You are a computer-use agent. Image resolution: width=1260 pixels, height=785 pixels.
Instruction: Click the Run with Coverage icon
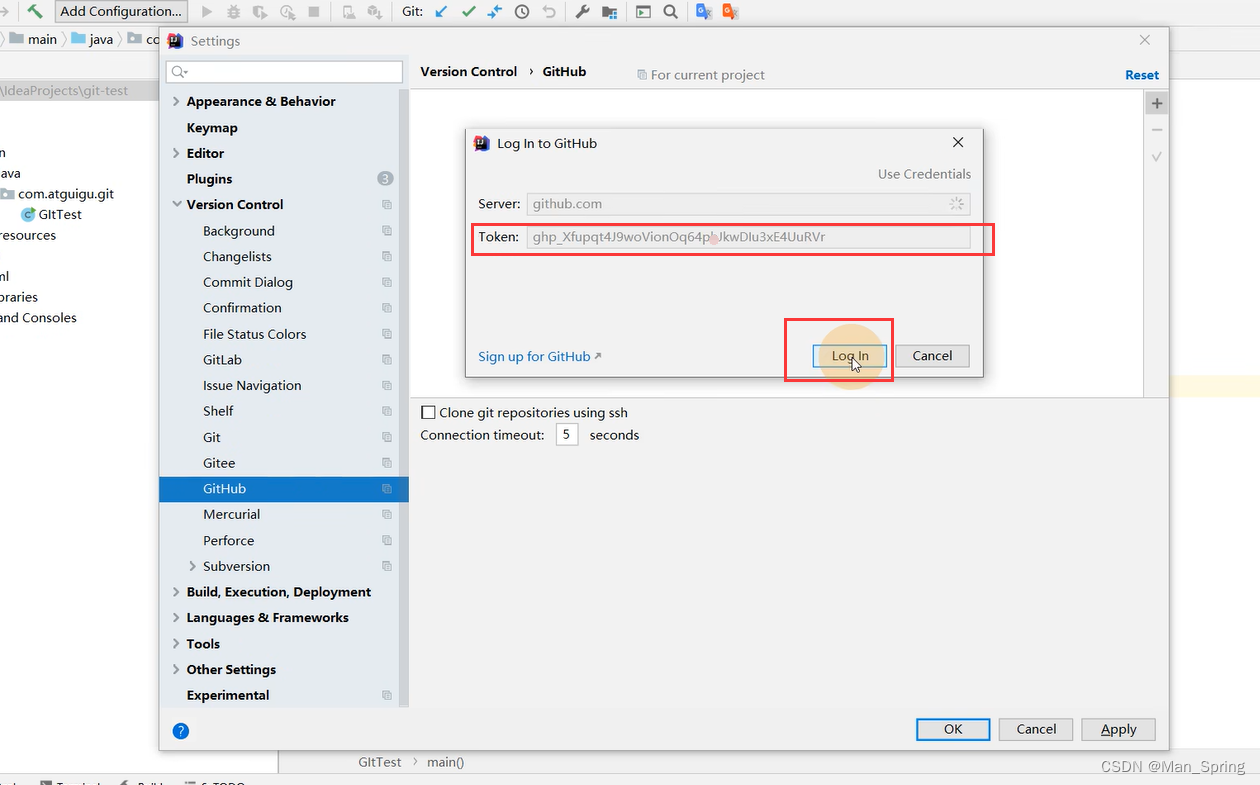point(260,12)
